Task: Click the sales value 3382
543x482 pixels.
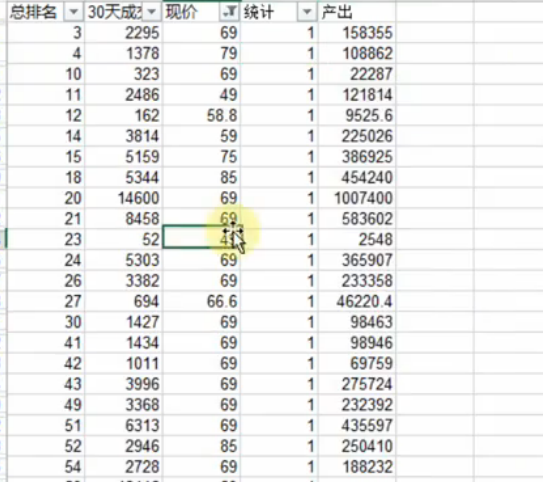Action: pos(123,281)
